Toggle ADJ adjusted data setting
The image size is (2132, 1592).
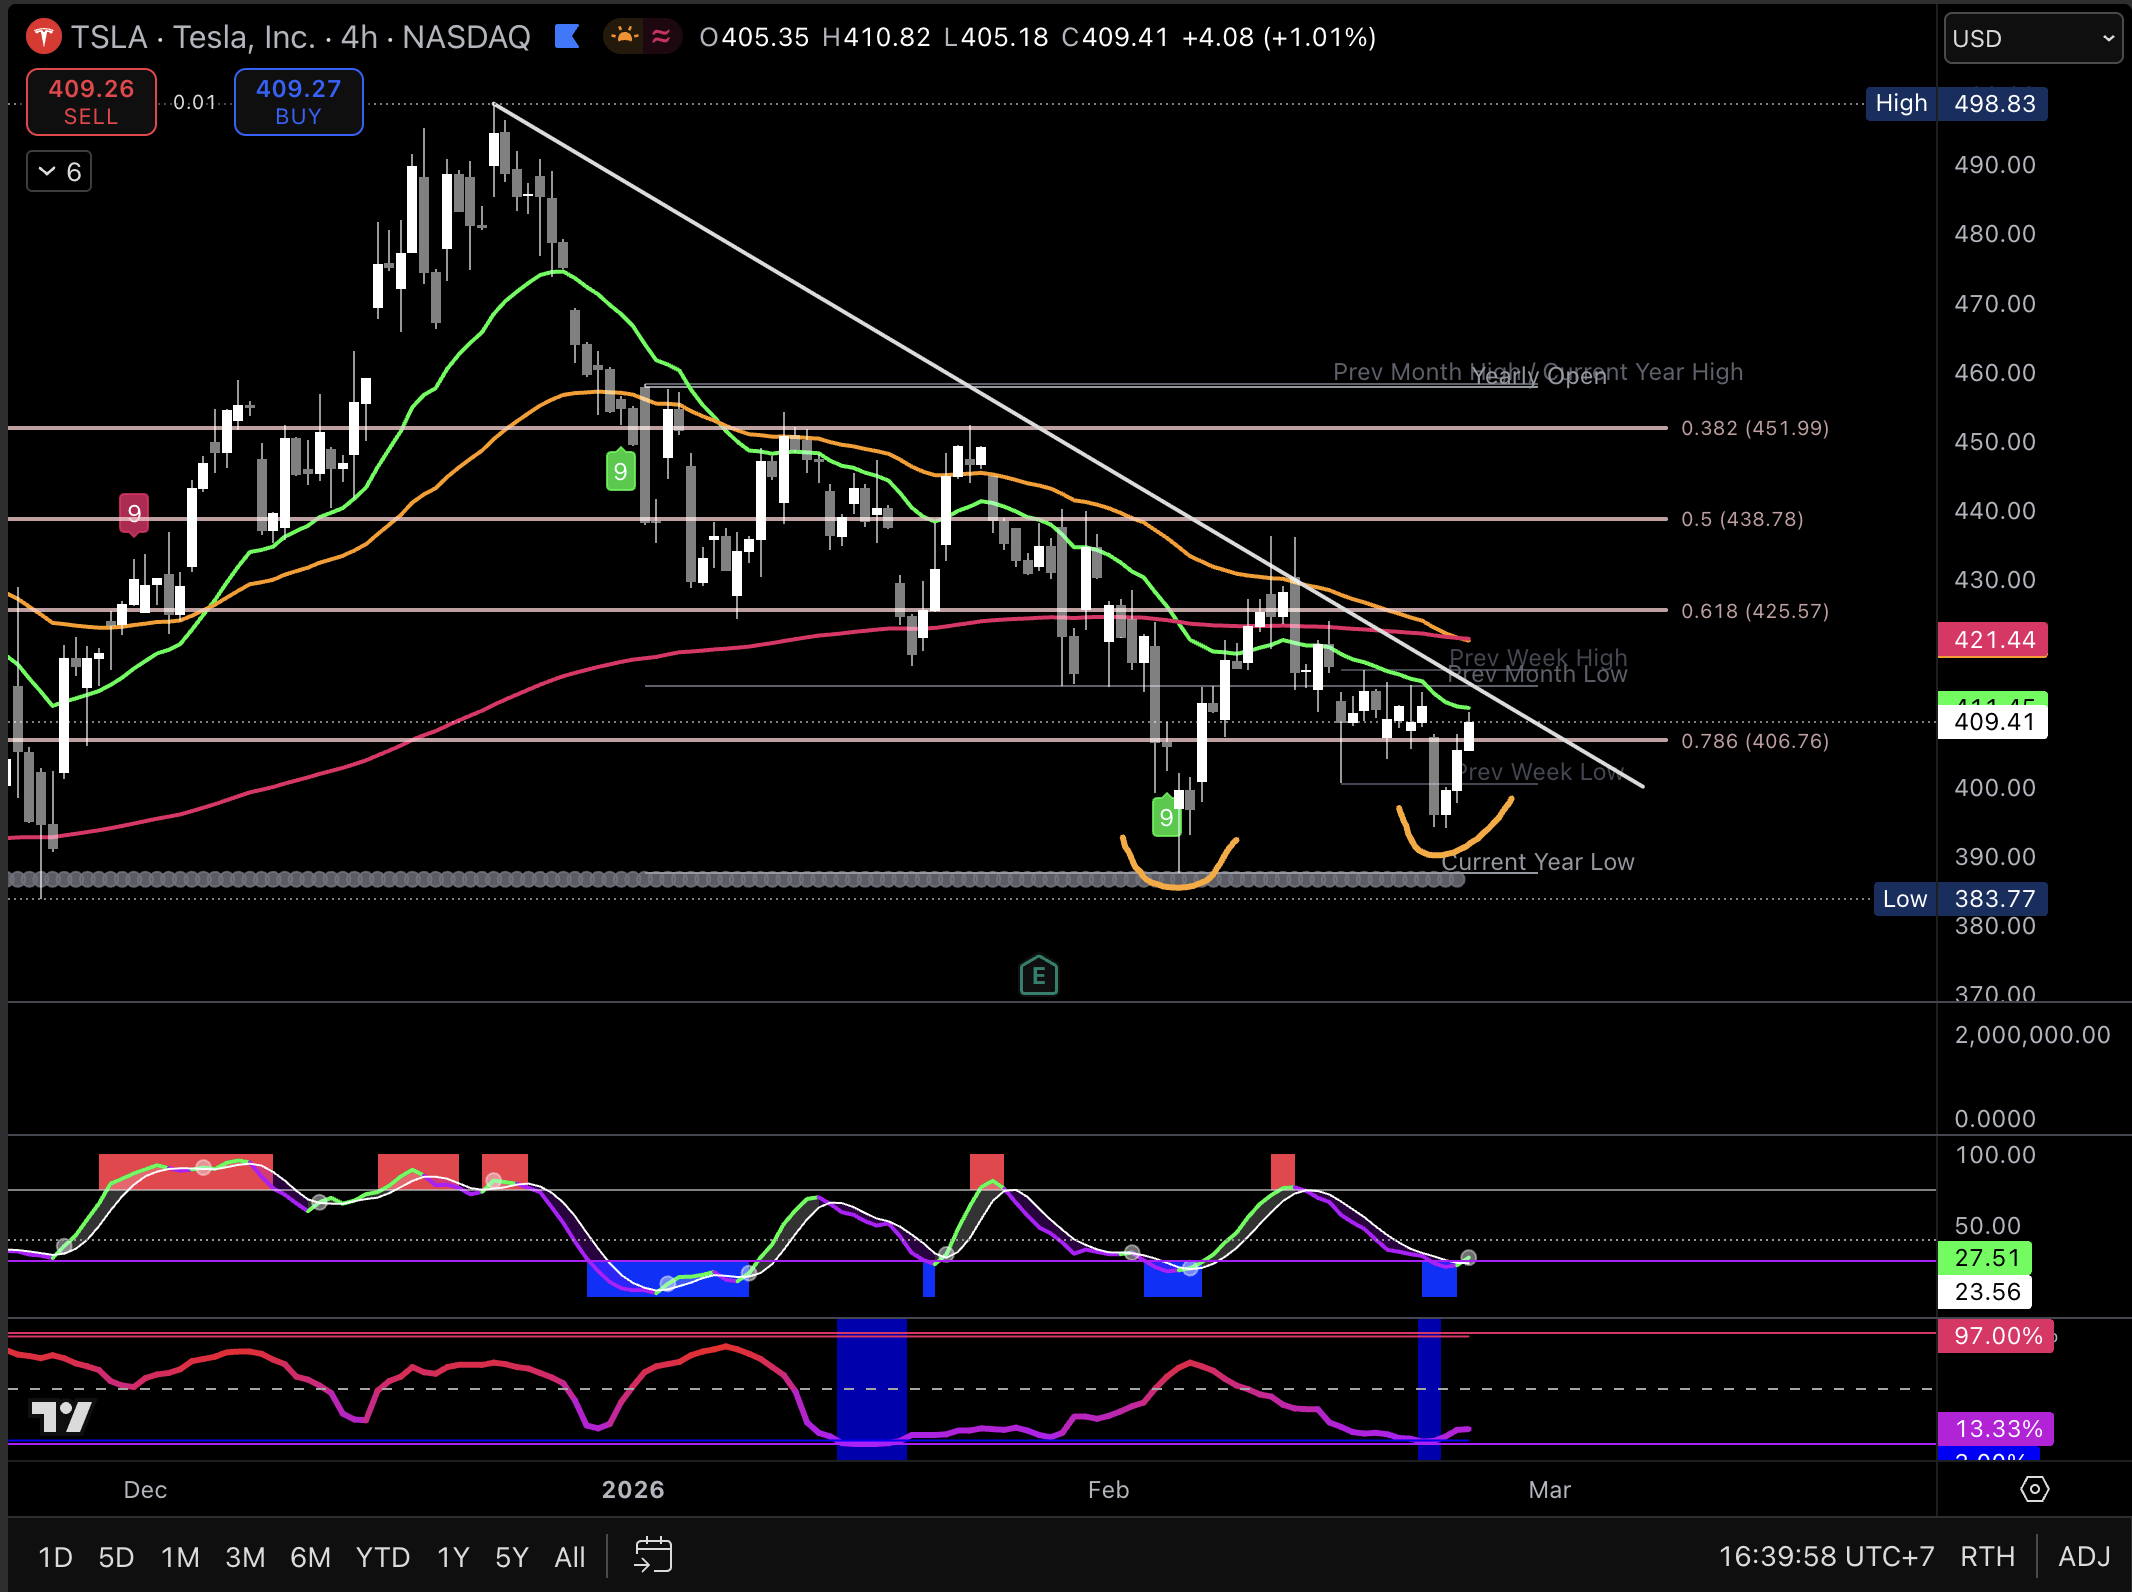2084,1557
